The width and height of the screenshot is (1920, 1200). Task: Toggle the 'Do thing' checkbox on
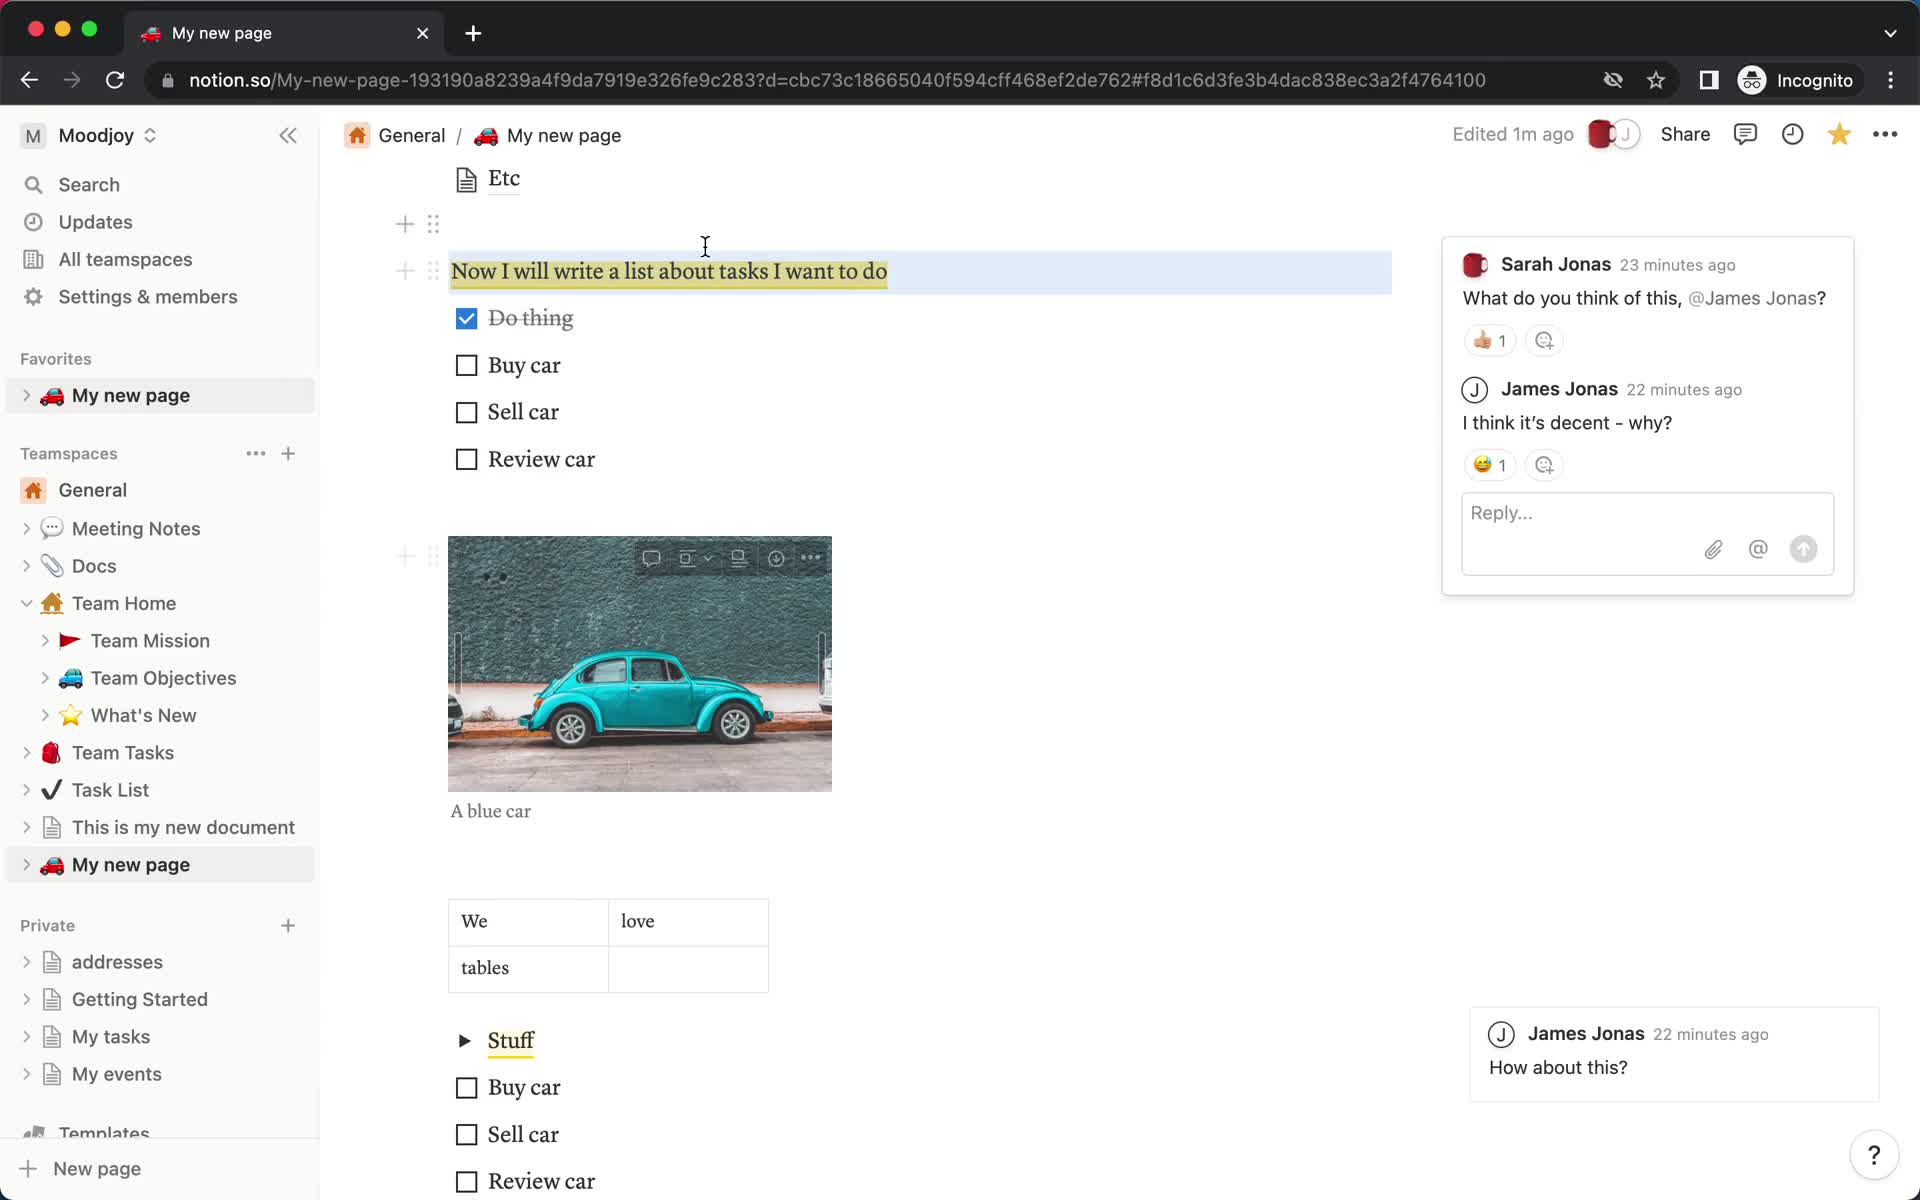467,318
